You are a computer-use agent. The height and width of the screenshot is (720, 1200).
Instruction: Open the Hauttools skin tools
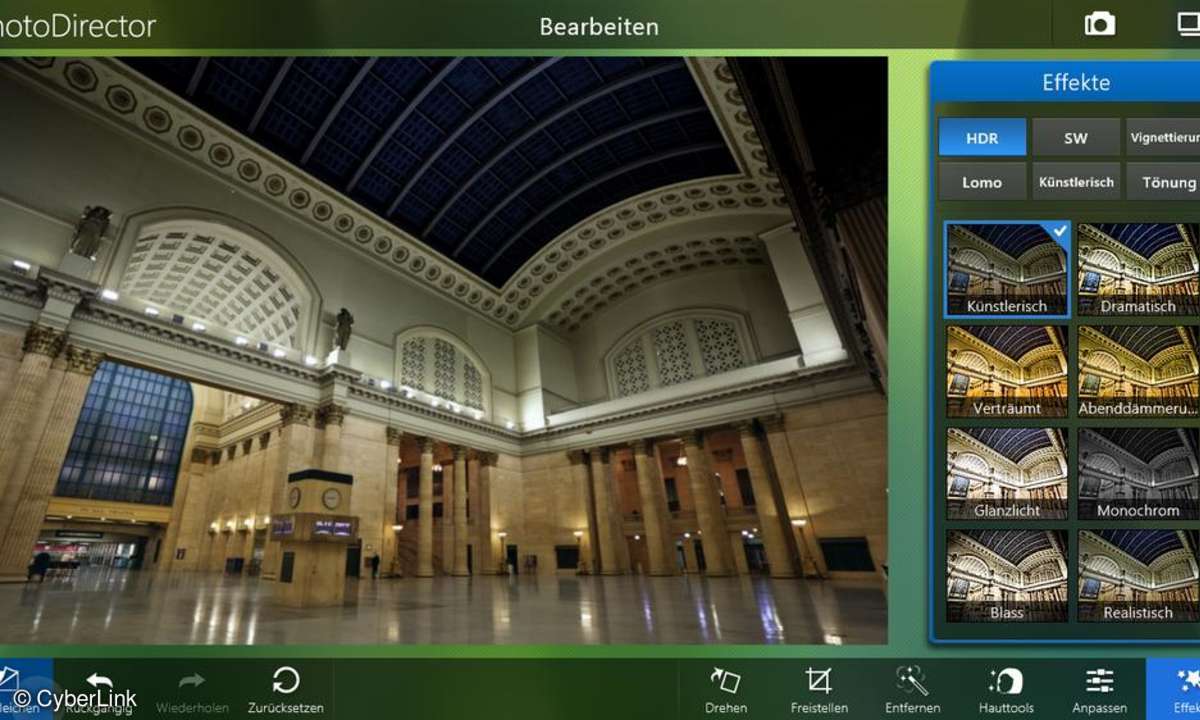pos(1006,681)
